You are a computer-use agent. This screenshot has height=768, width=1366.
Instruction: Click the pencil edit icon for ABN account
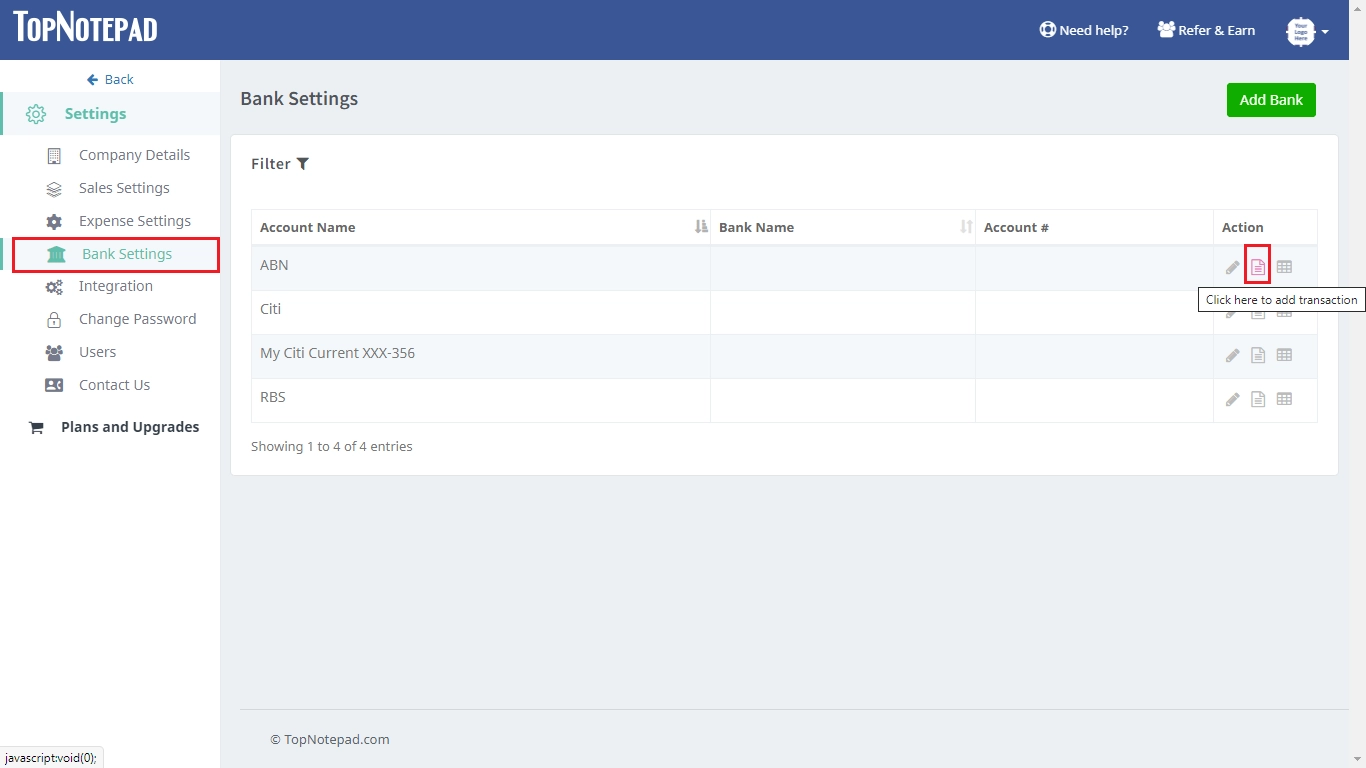(1232, 268)
